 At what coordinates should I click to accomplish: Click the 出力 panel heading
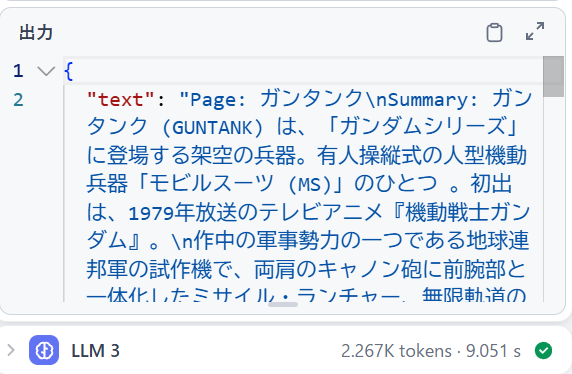point(36,32)
